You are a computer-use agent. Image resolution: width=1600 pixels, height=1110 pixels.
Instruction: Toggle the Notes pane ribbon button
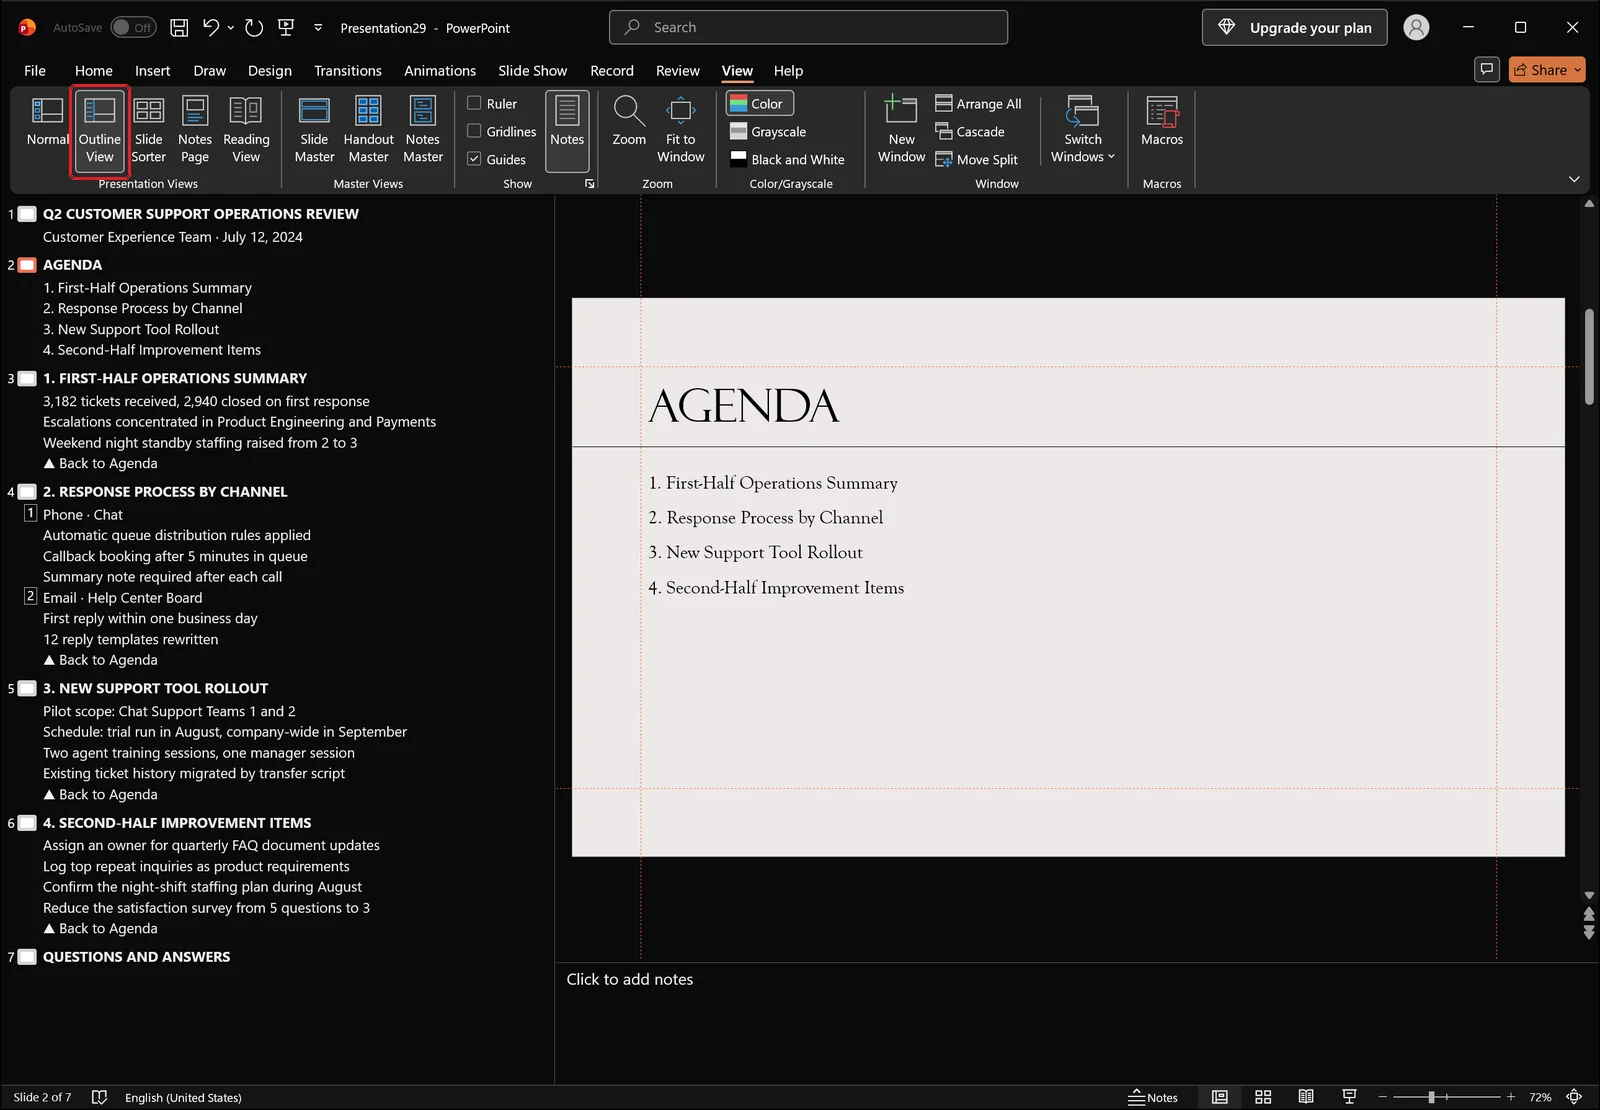[x=567, y=130]
